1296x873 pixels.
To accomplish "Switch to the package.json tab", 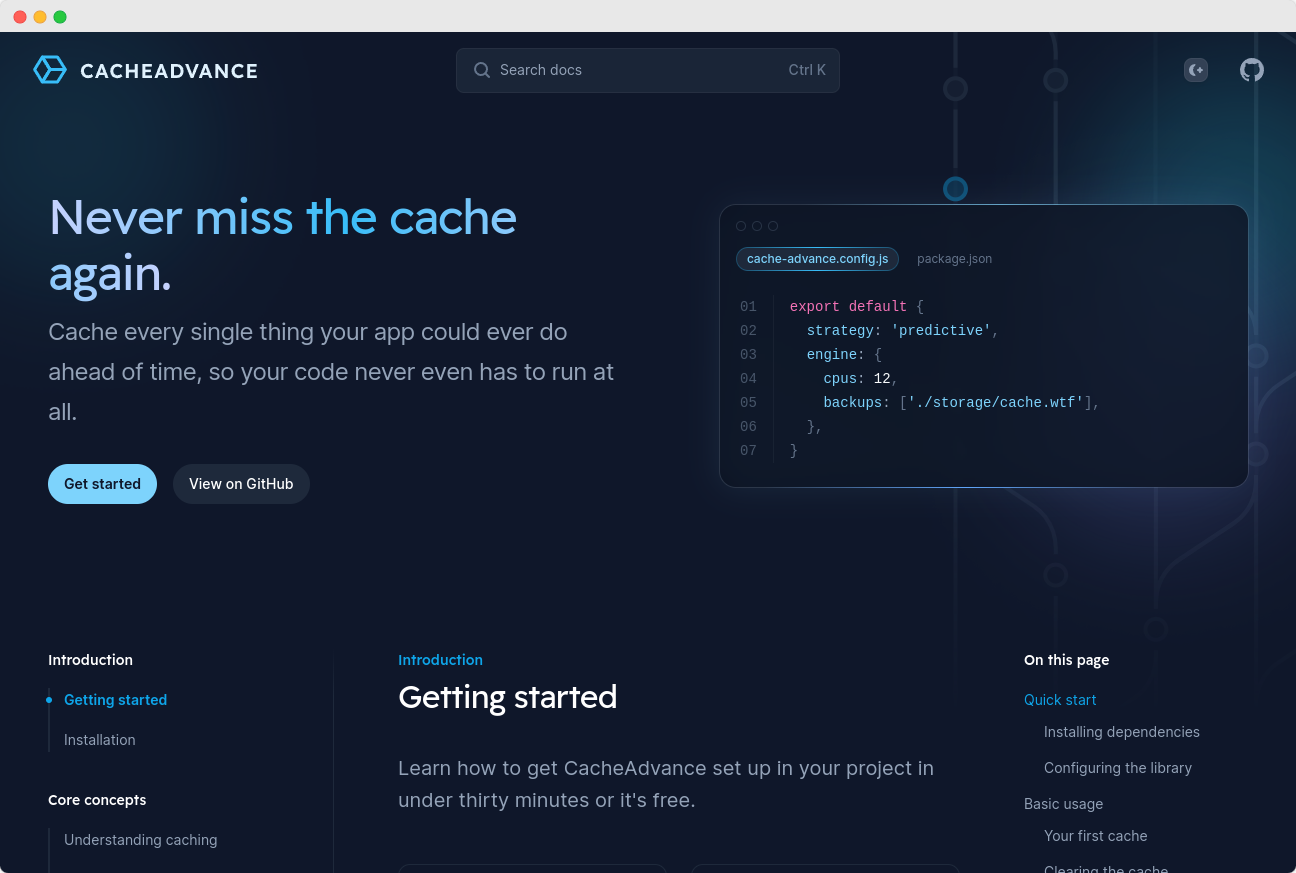I will 954,259.
